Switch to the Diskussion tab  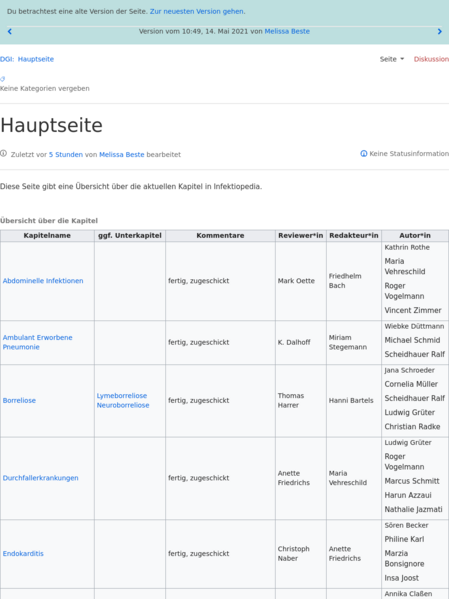tap(431, 59)
